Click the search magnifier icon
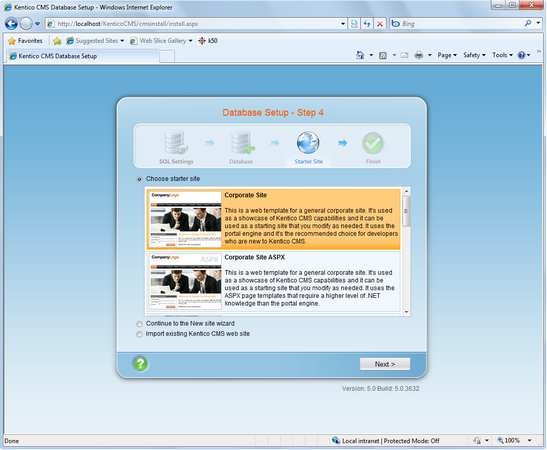The width and height of the screenshot is (547, 450). [x=528, y=23]
